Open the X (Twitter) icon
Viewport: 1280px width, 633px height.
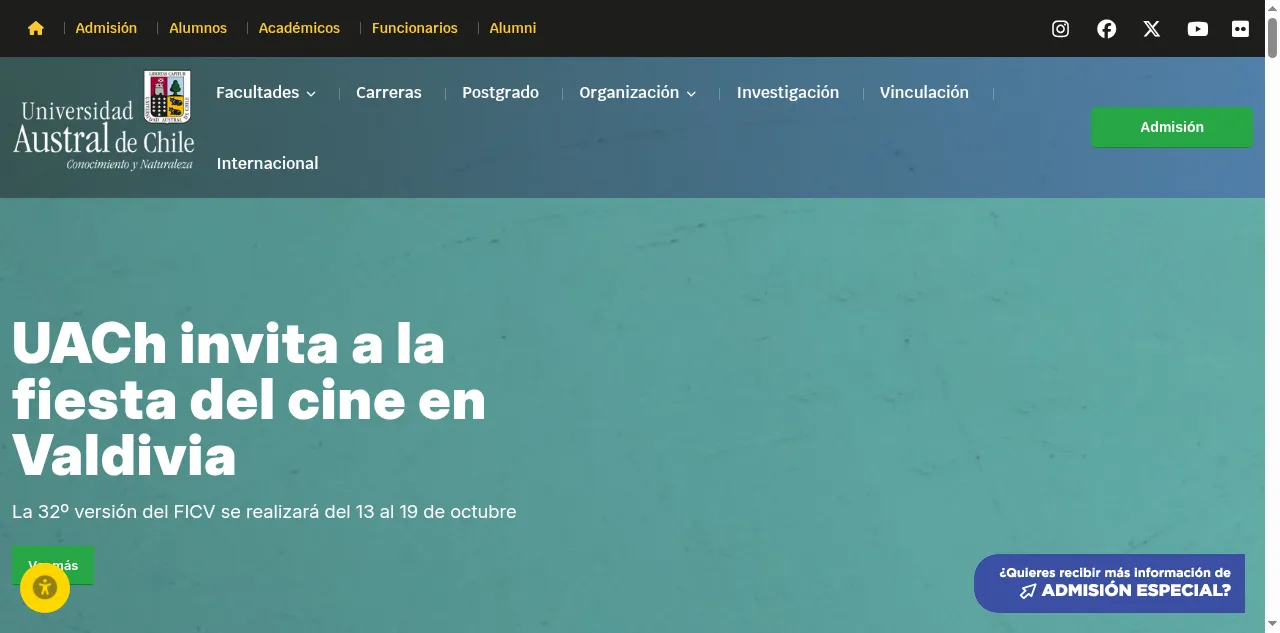pyautogui.click(x=1152, y=29)
